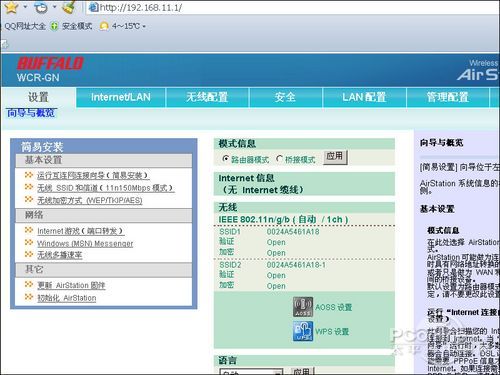Open the 语言 language dropdown

(251, 371)
